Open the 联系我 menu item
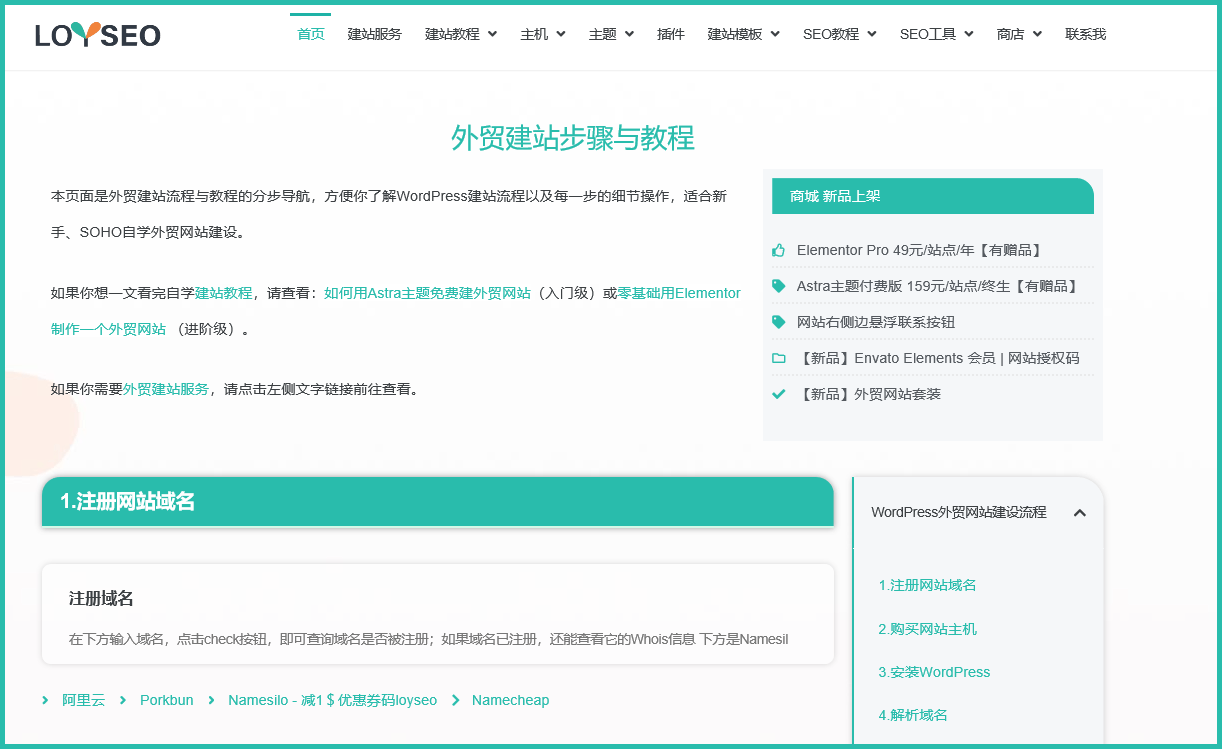 (x=1085, y=34)
